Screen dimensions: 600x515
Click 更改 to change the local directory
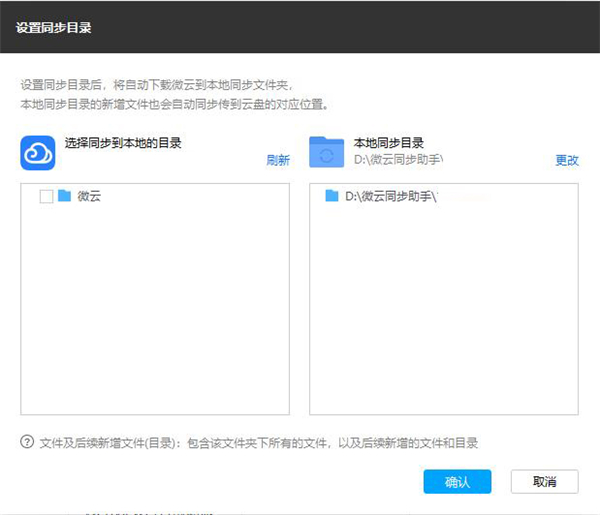pyautogui.click(x=567, y=160)
